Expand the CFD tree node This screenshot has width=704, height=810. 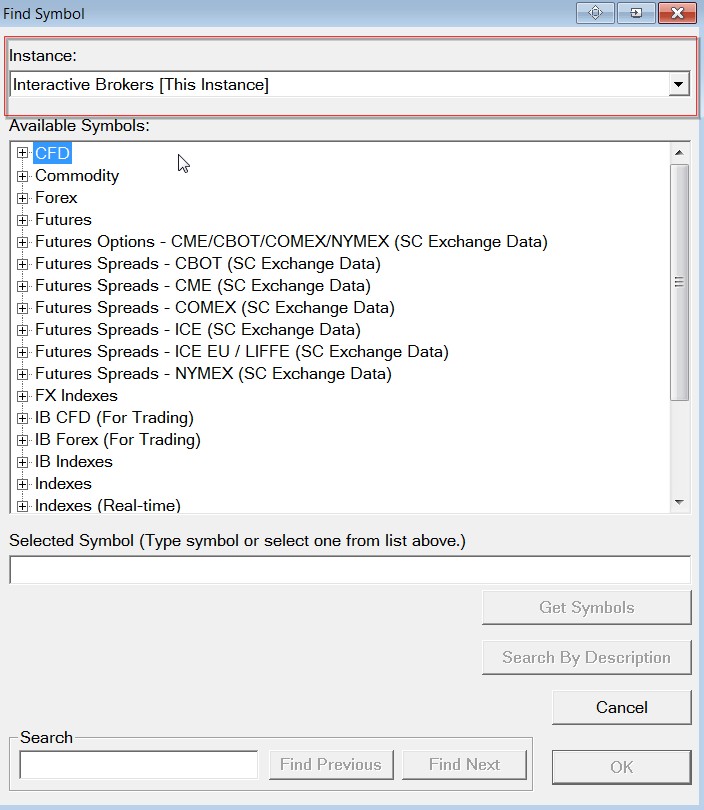click(22, 153)
